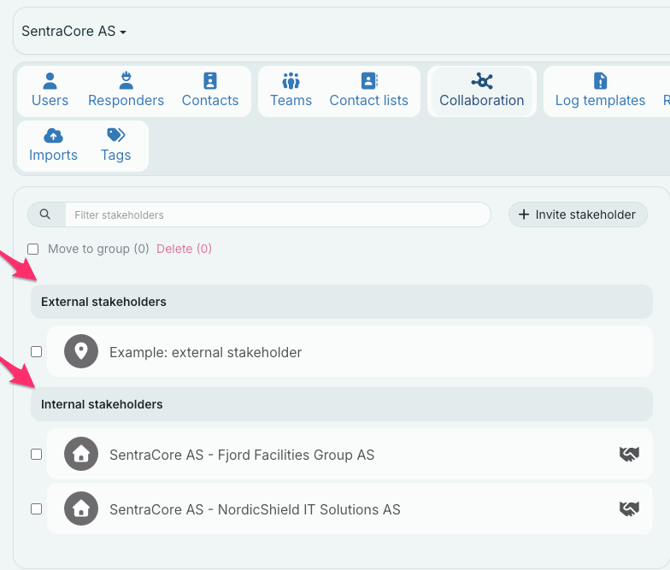670x570 pixels.
Task: Click the Tags icon
Action: pos(116,136)
